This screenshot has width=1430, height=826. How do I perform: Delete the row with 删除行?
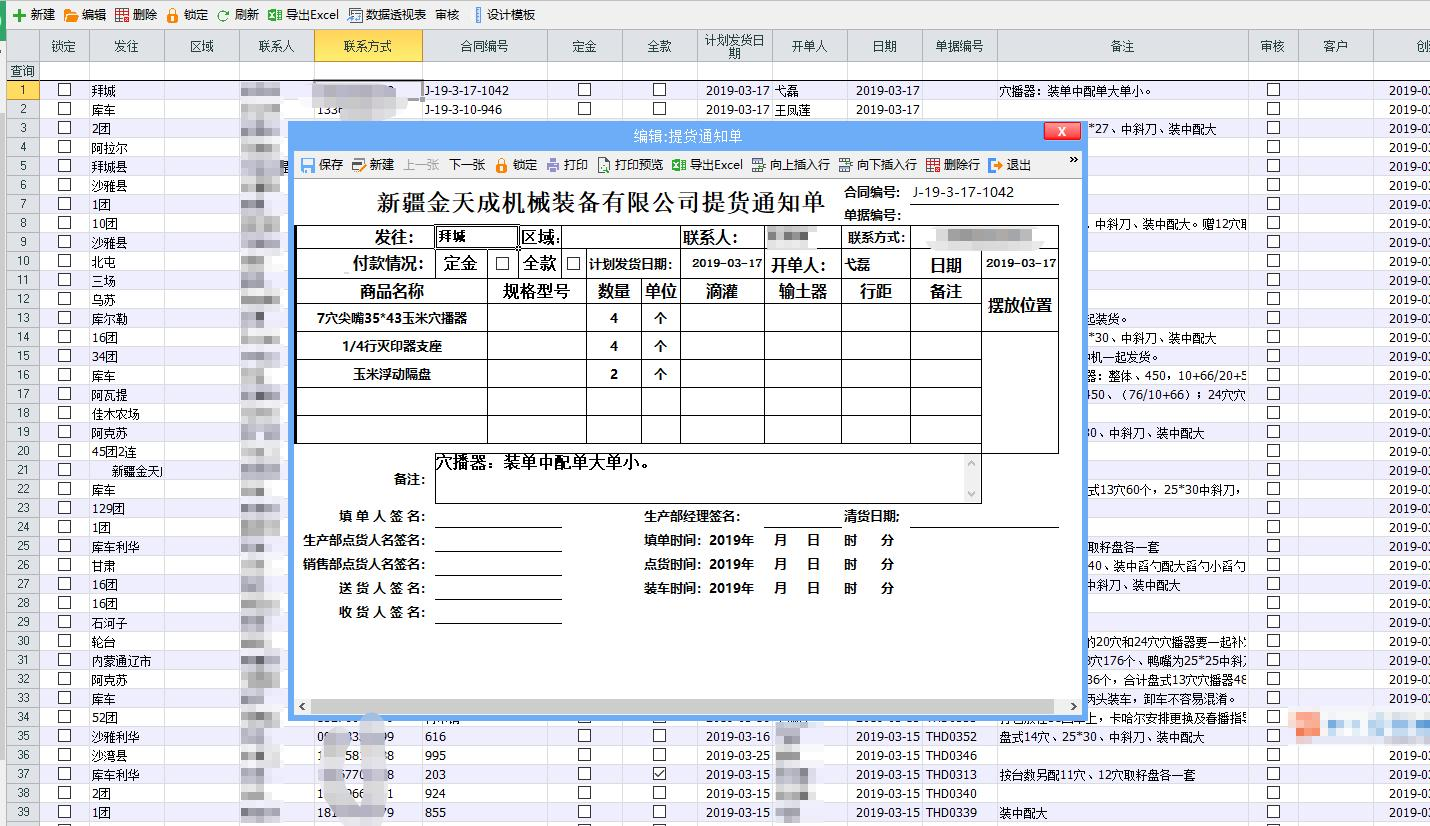953,165
